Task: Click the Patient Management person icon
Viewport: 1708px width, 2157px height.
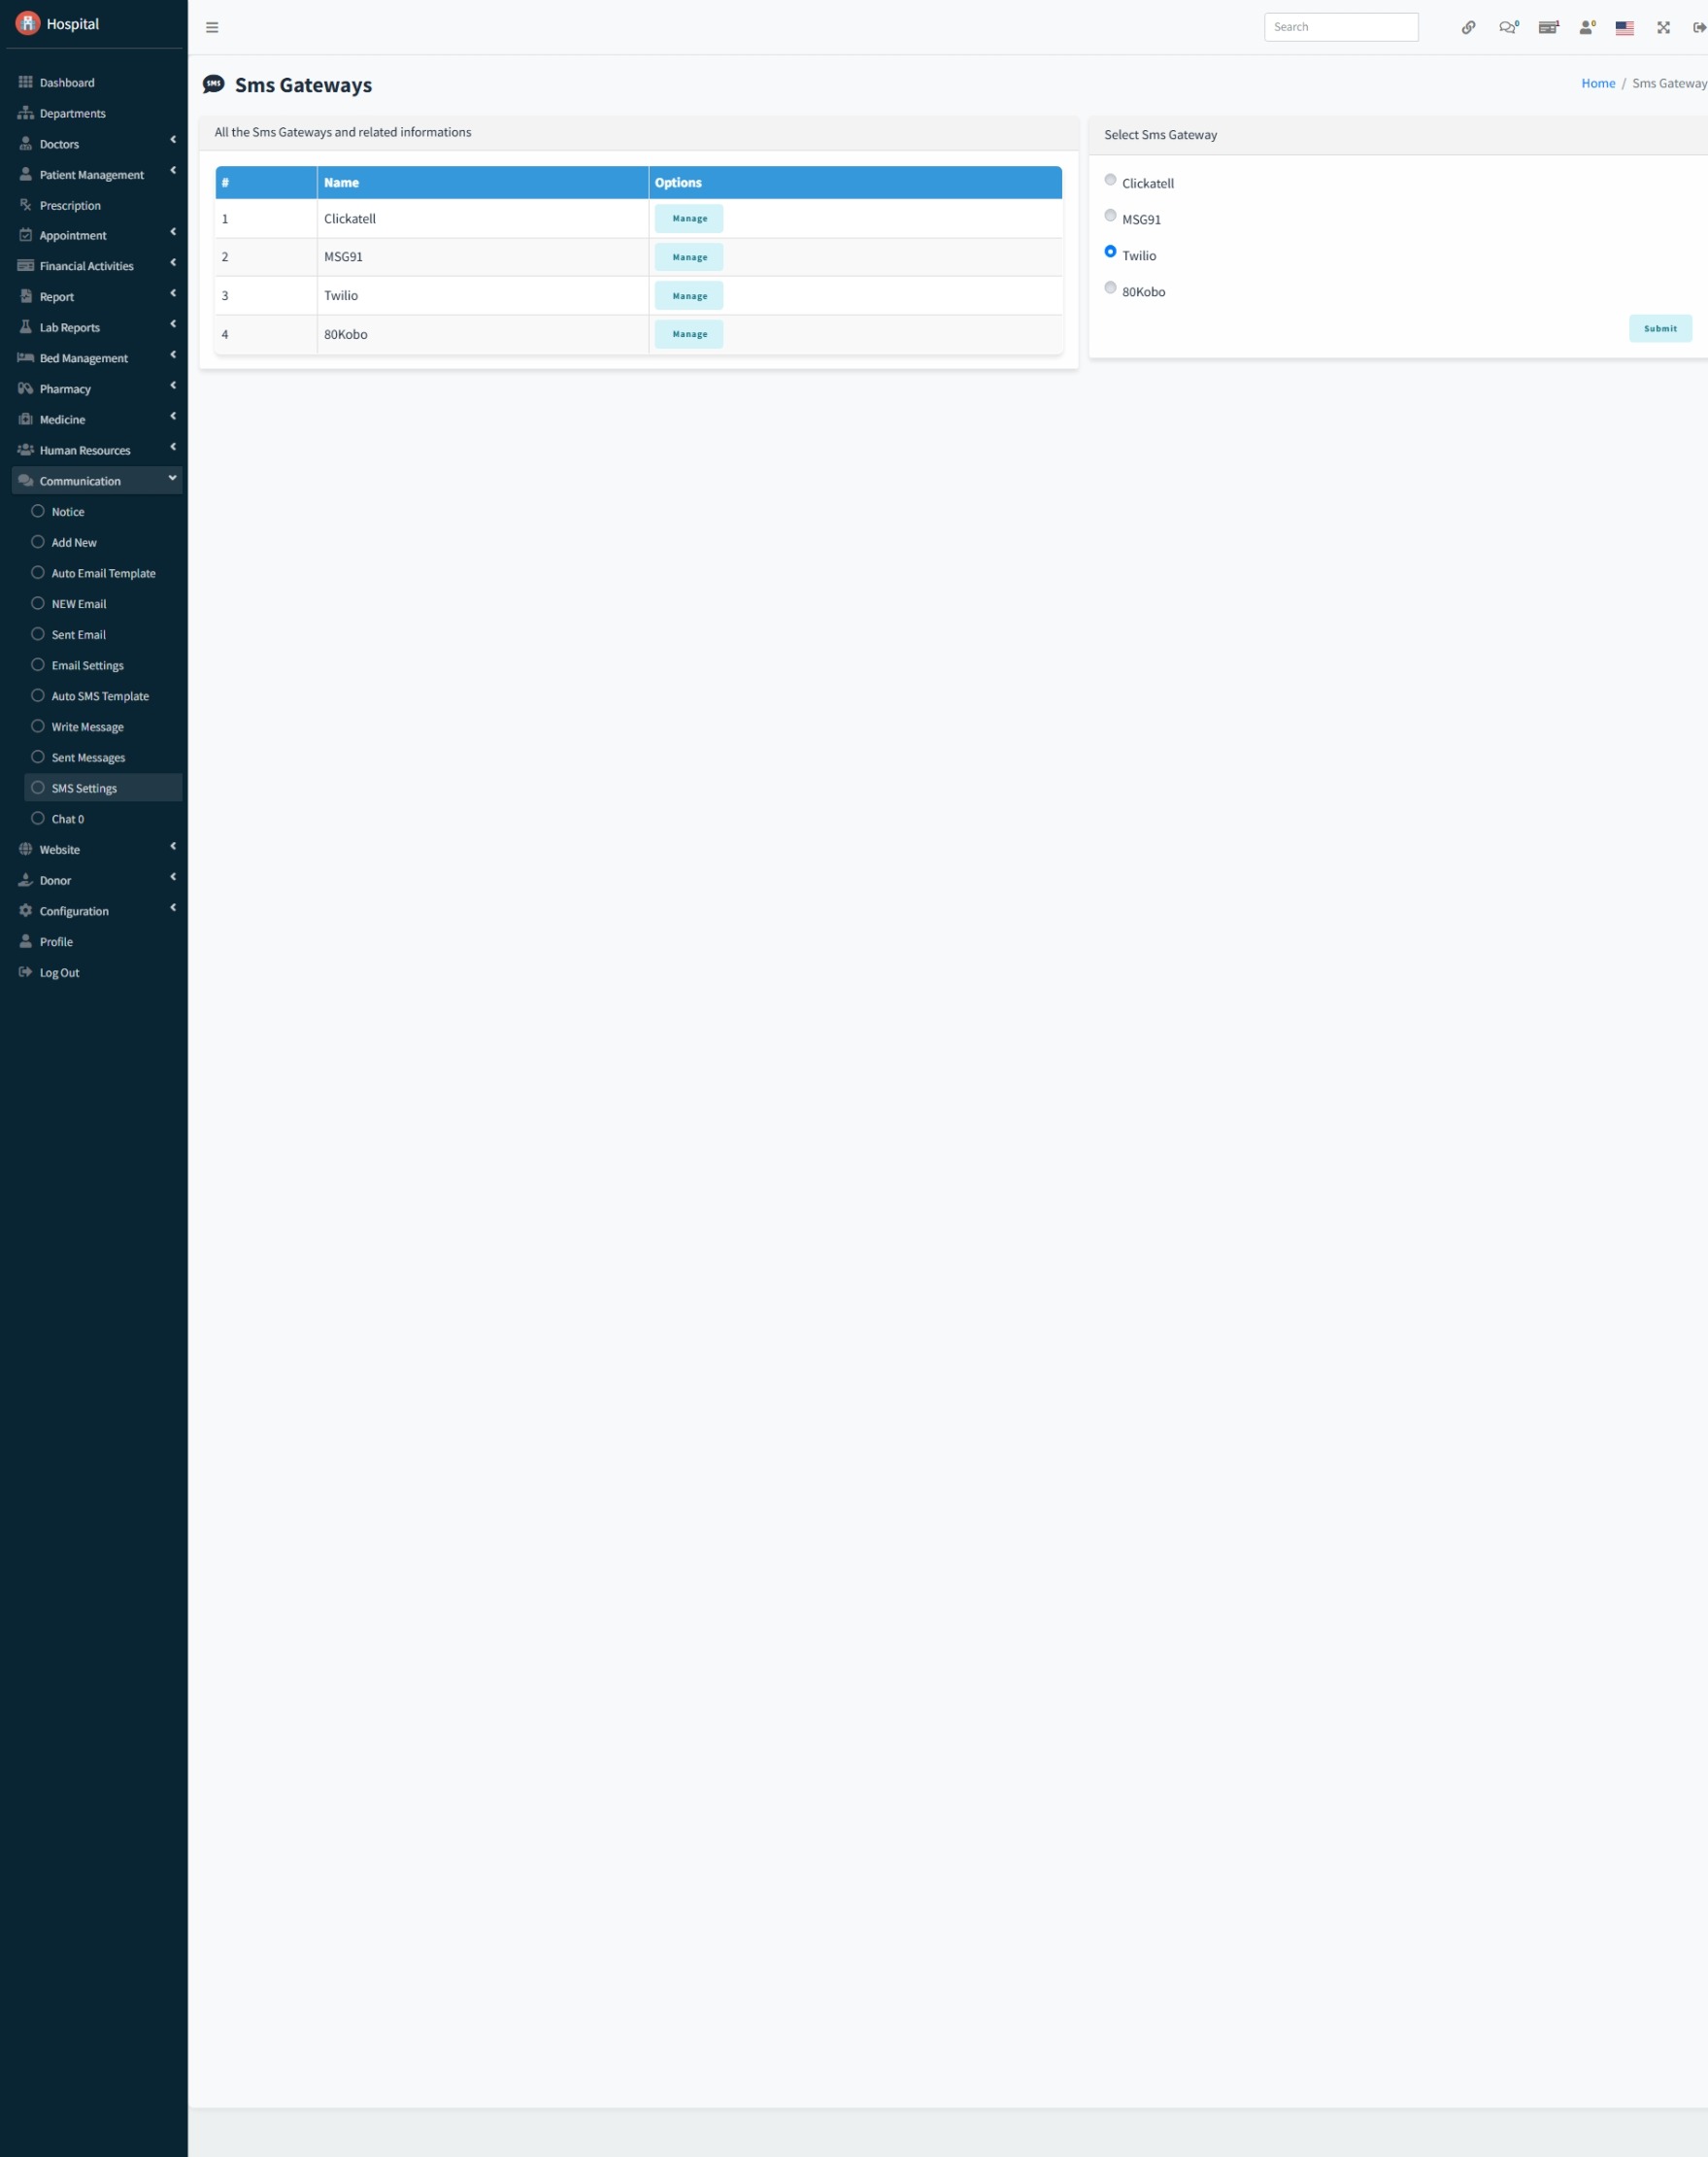Action: (26, 174)
